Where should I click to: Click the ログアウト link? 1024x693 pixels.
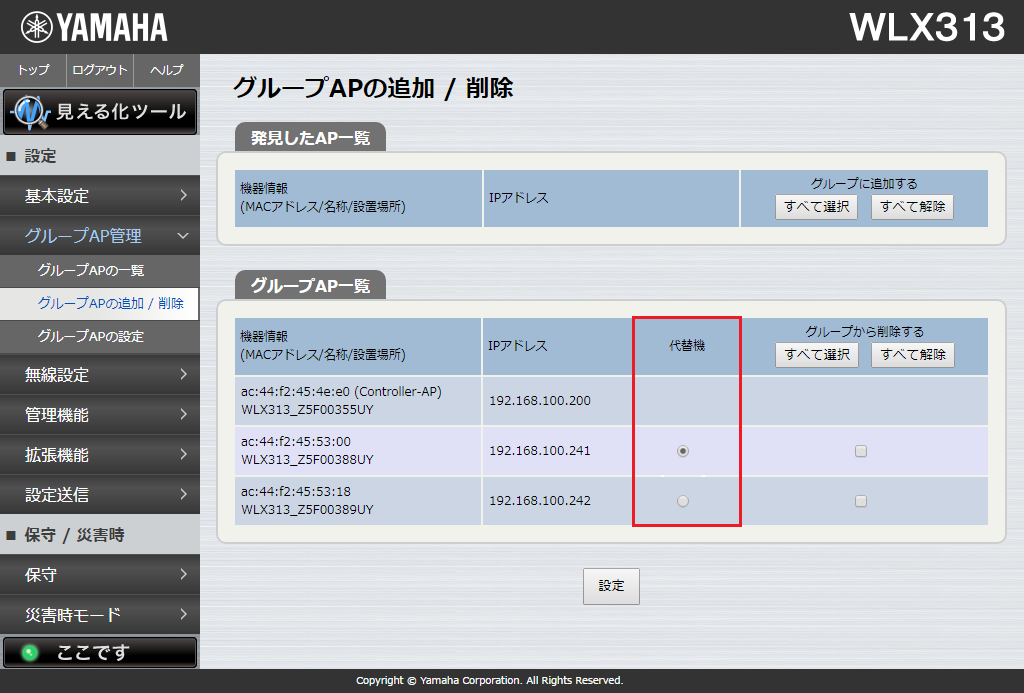click(x=100, y=70)
